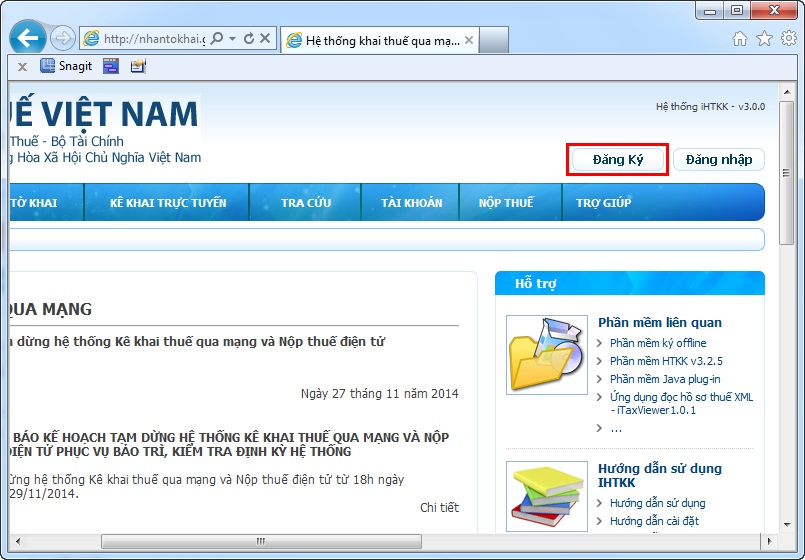805x560 pixels.
Task: Click the Snagit toolbar button
Action: [66, 66]
